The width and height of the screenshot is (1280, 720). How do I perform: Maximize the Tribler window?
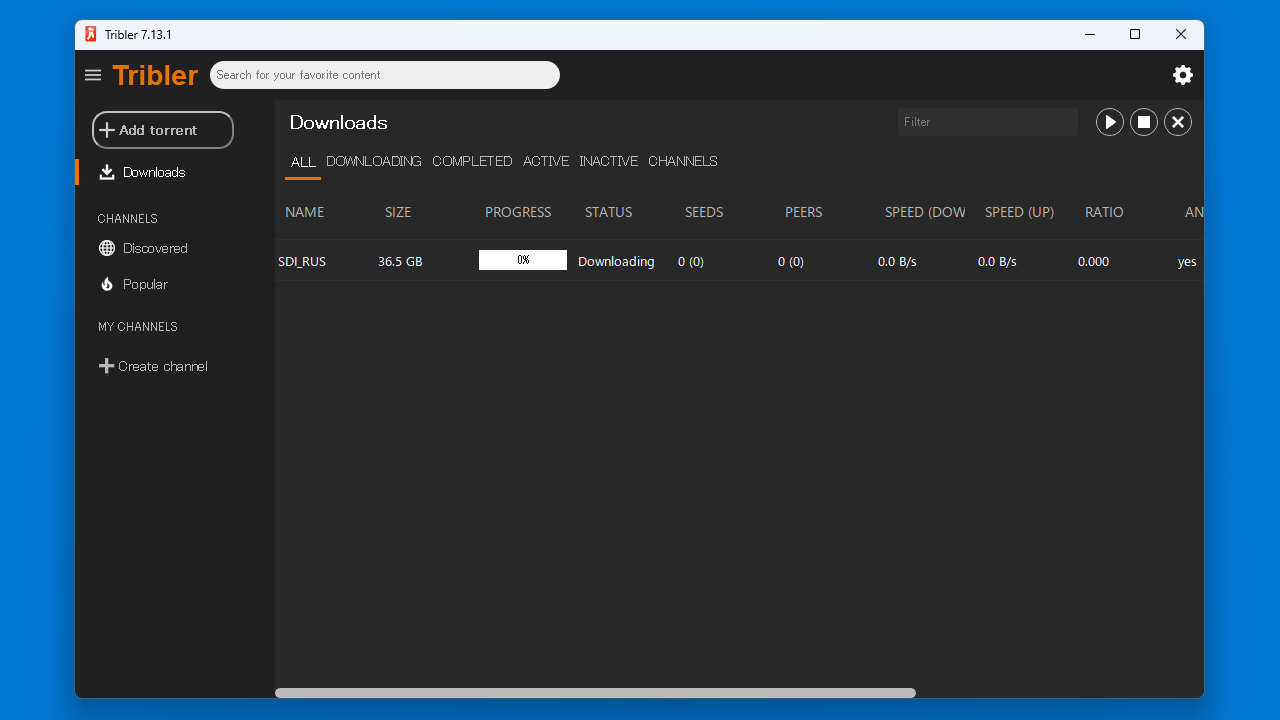click(x=1135, y=34)
